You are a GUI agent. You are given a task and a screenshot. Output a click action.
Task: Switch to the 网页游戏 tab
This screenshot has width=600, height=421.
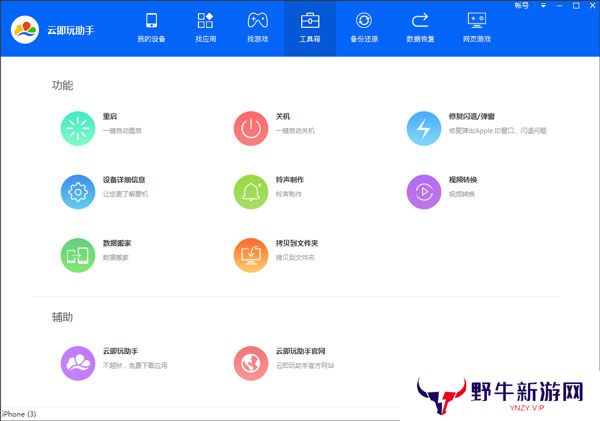477,28
